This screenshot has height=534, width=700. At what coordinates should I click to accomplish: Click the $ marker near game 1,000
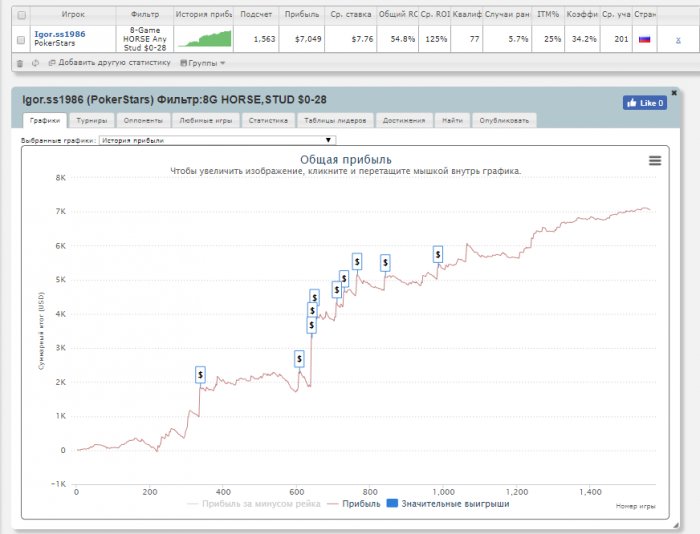point(438,254)
